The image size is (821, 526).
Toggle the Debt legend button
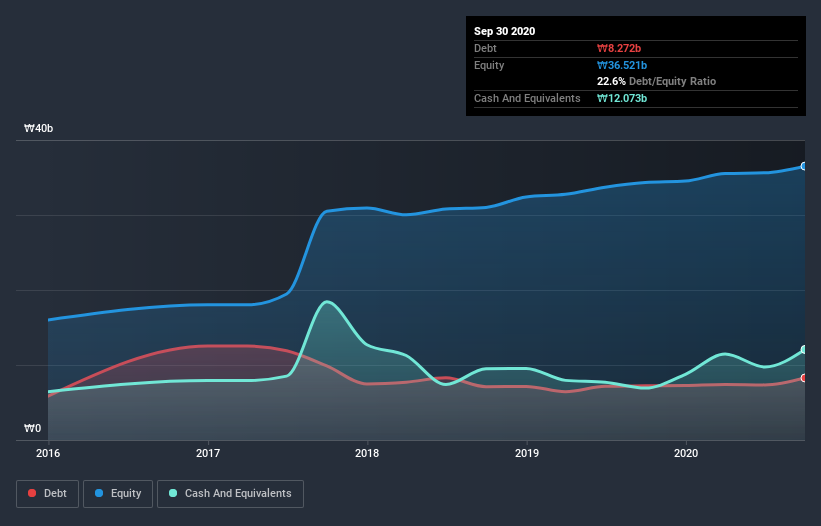click(48, 494)
